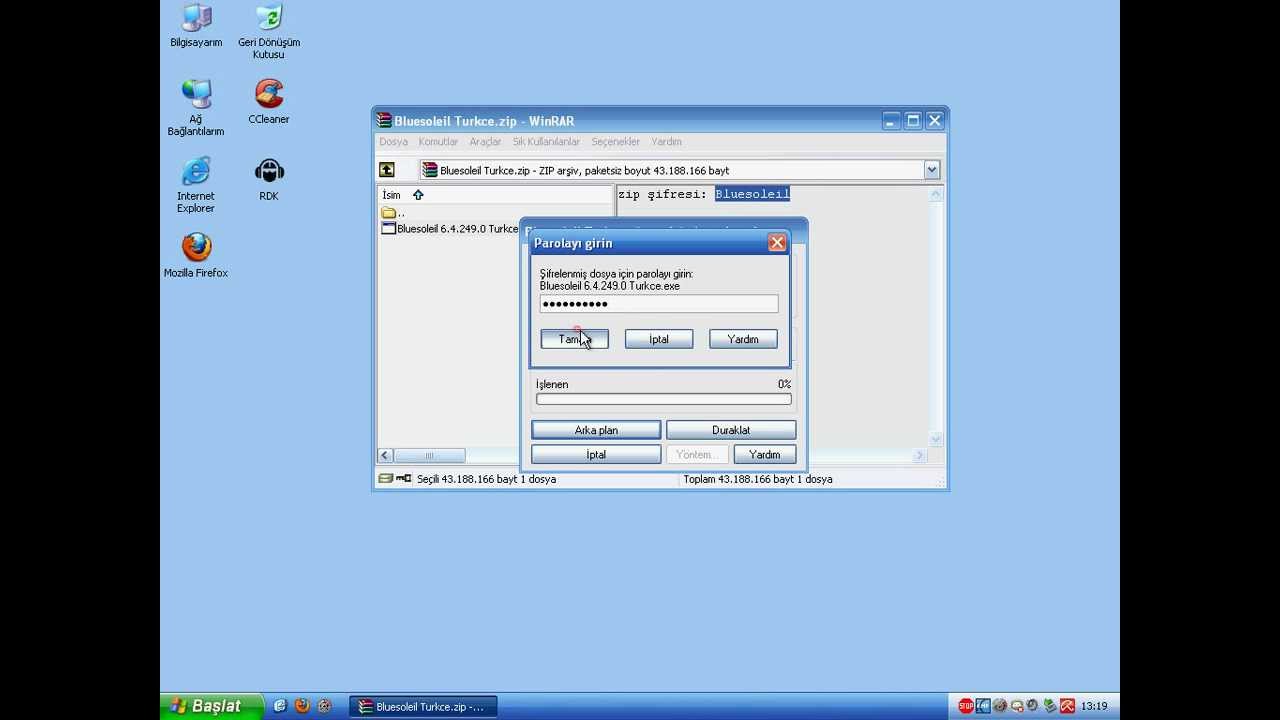Open Bilgisayarım desktop icon

[196, 27]
